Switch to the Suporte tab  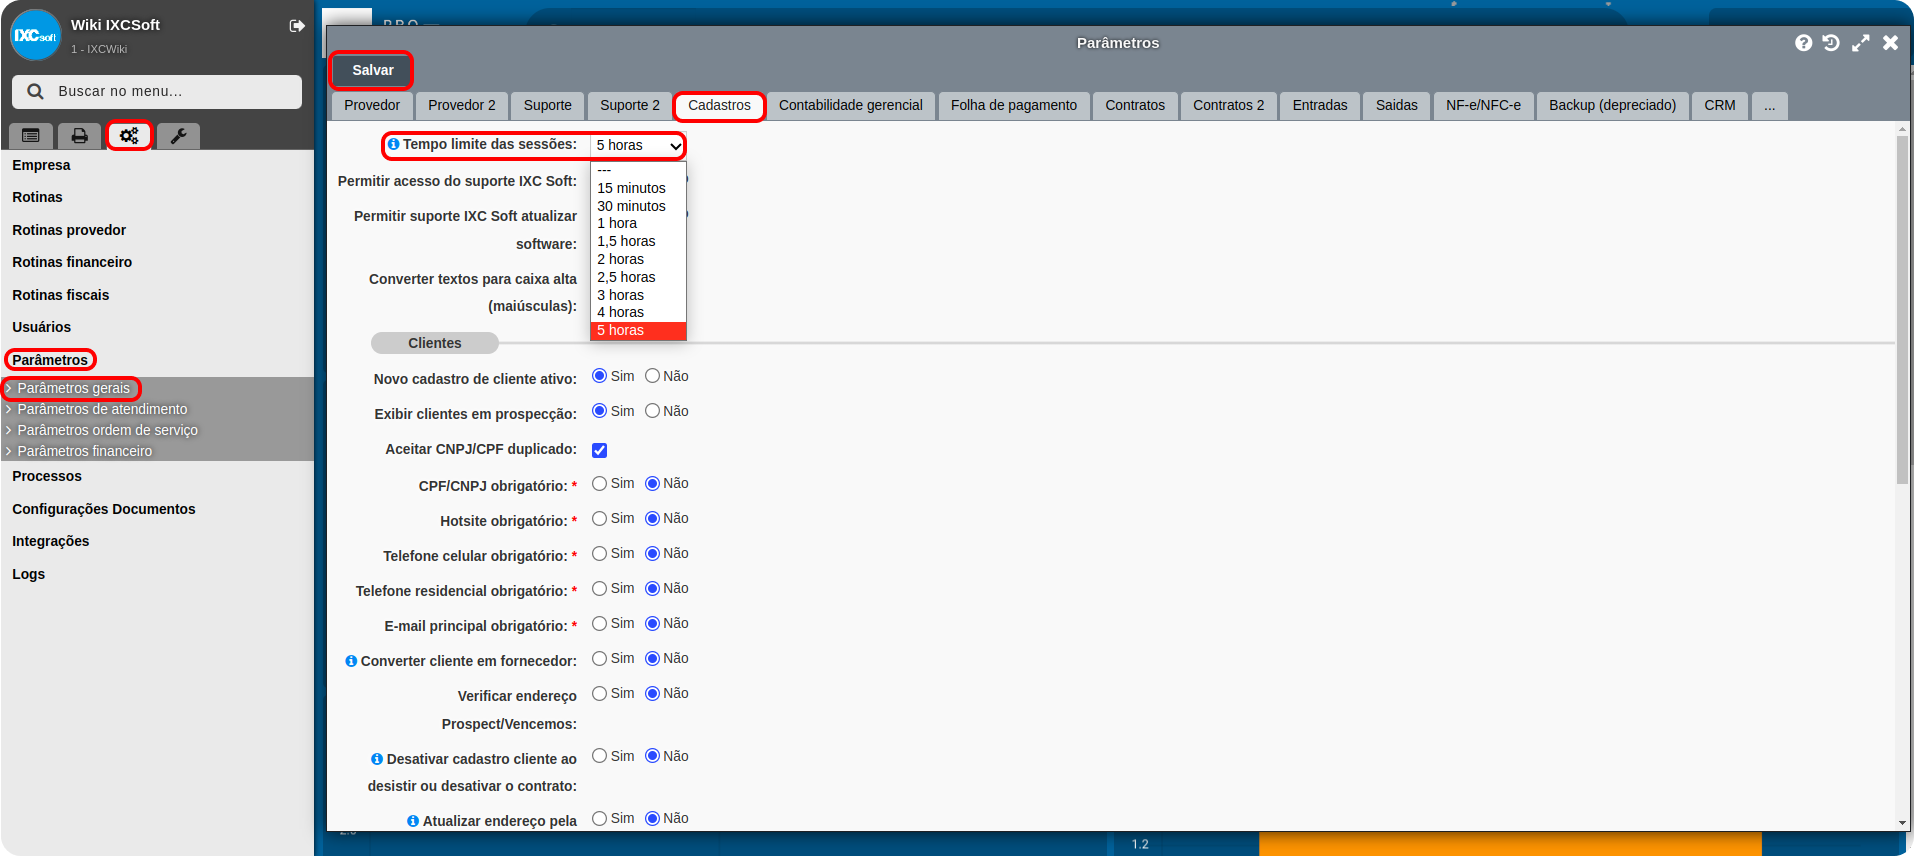(548, 106)
